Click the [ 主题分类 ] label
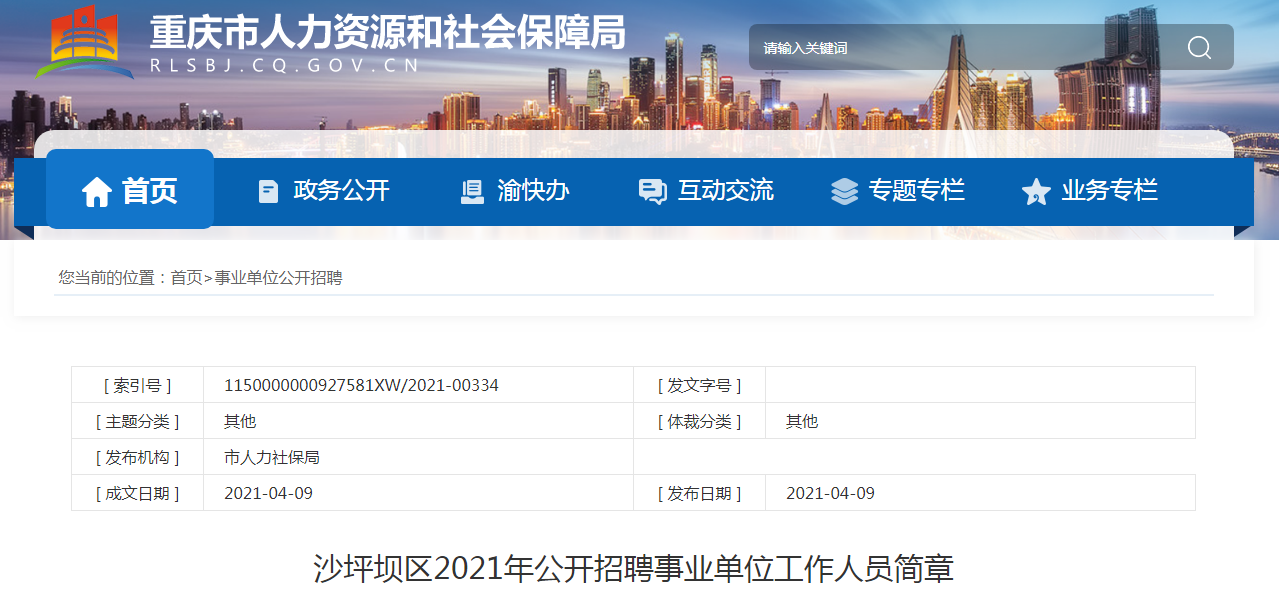This screenshot has width=1279, height=599. click(x=137, y=421)
